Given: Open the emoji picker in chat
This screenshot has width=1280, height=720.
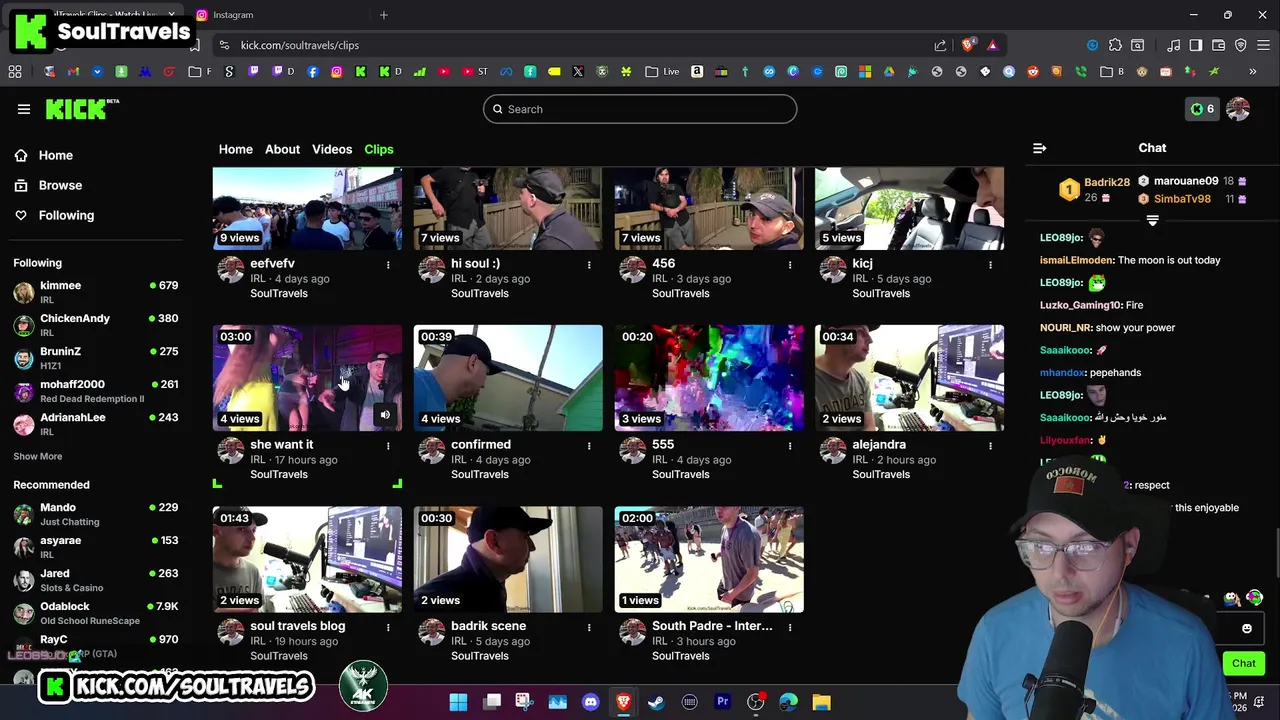Looking at the screenshot, I should pos(1246,628).
